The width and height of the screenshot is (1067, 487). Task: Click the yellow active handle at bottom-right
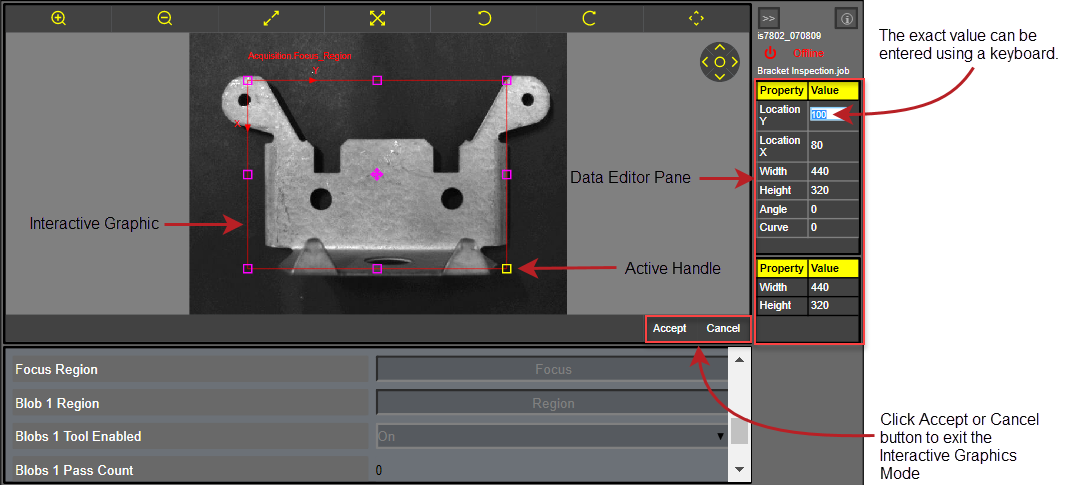point(506,268)
